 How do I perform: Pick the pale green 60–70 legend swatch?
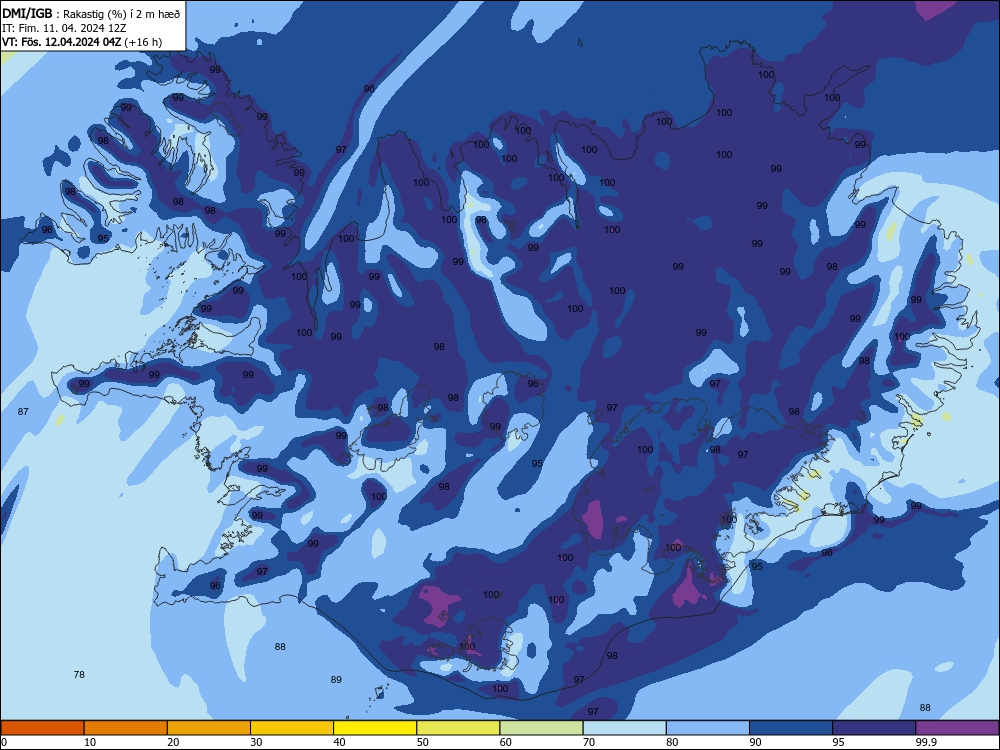[541, 728]
